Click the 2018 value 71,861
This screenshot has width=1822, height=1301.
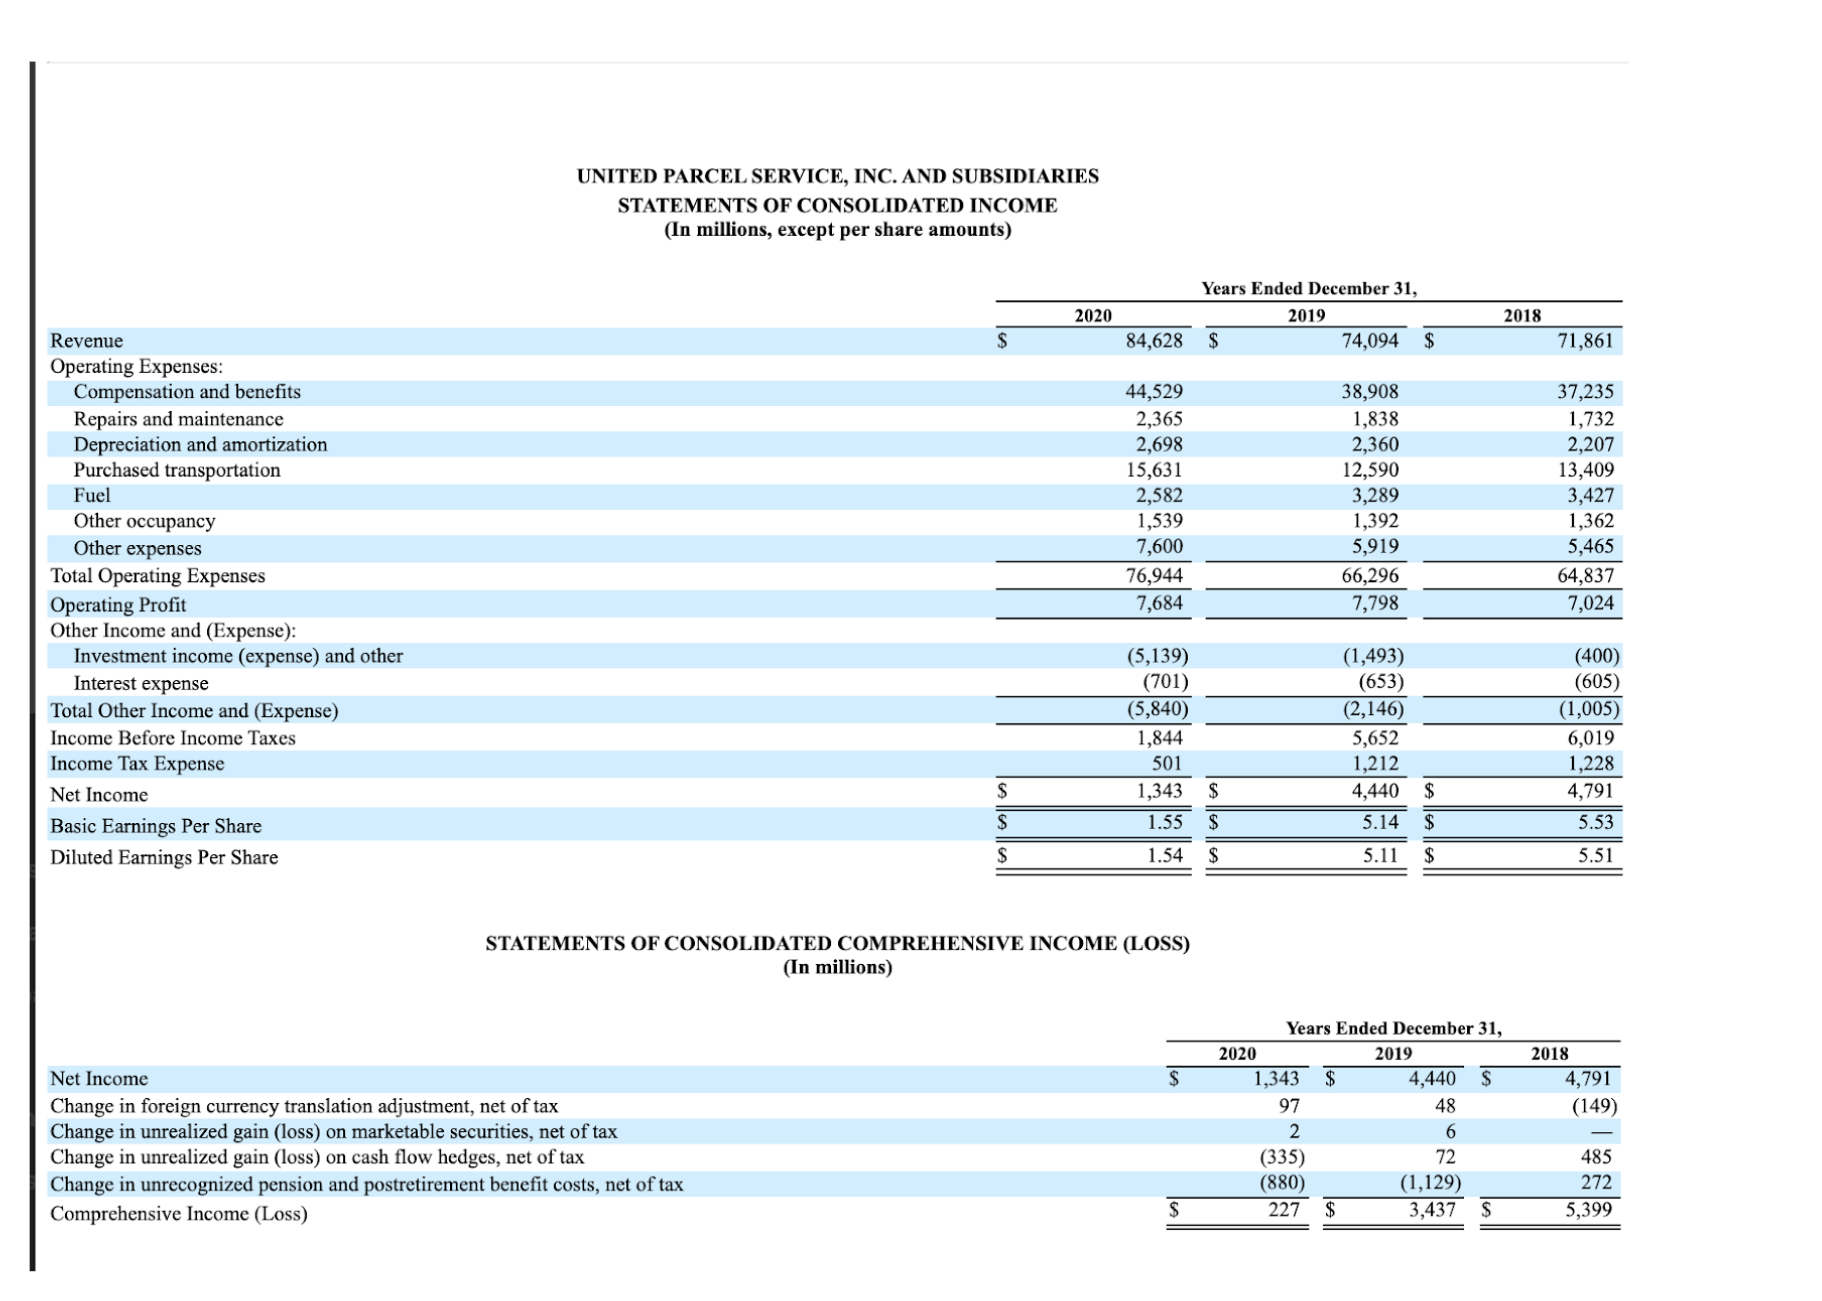(1592, 340)
